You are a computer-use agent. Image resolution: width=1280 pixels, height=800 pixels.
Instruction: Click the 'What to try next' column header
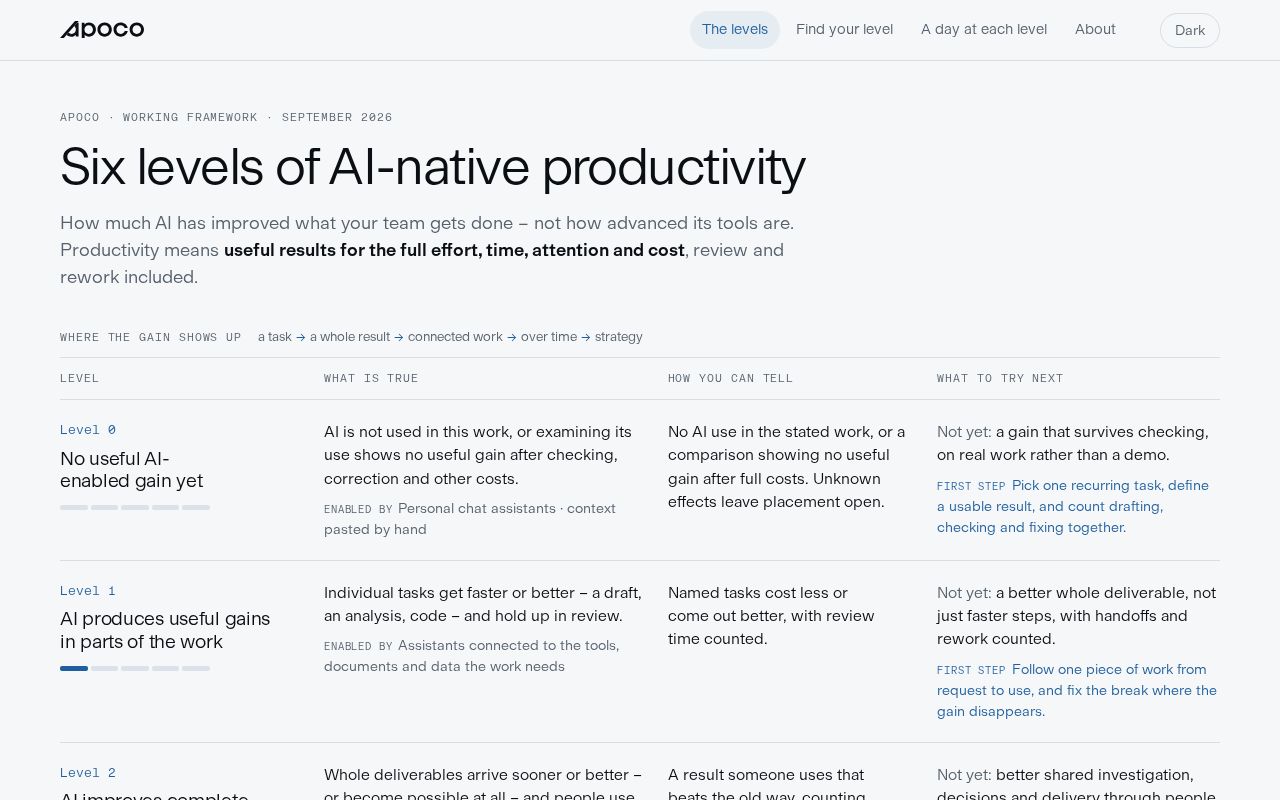(1000, 379)
